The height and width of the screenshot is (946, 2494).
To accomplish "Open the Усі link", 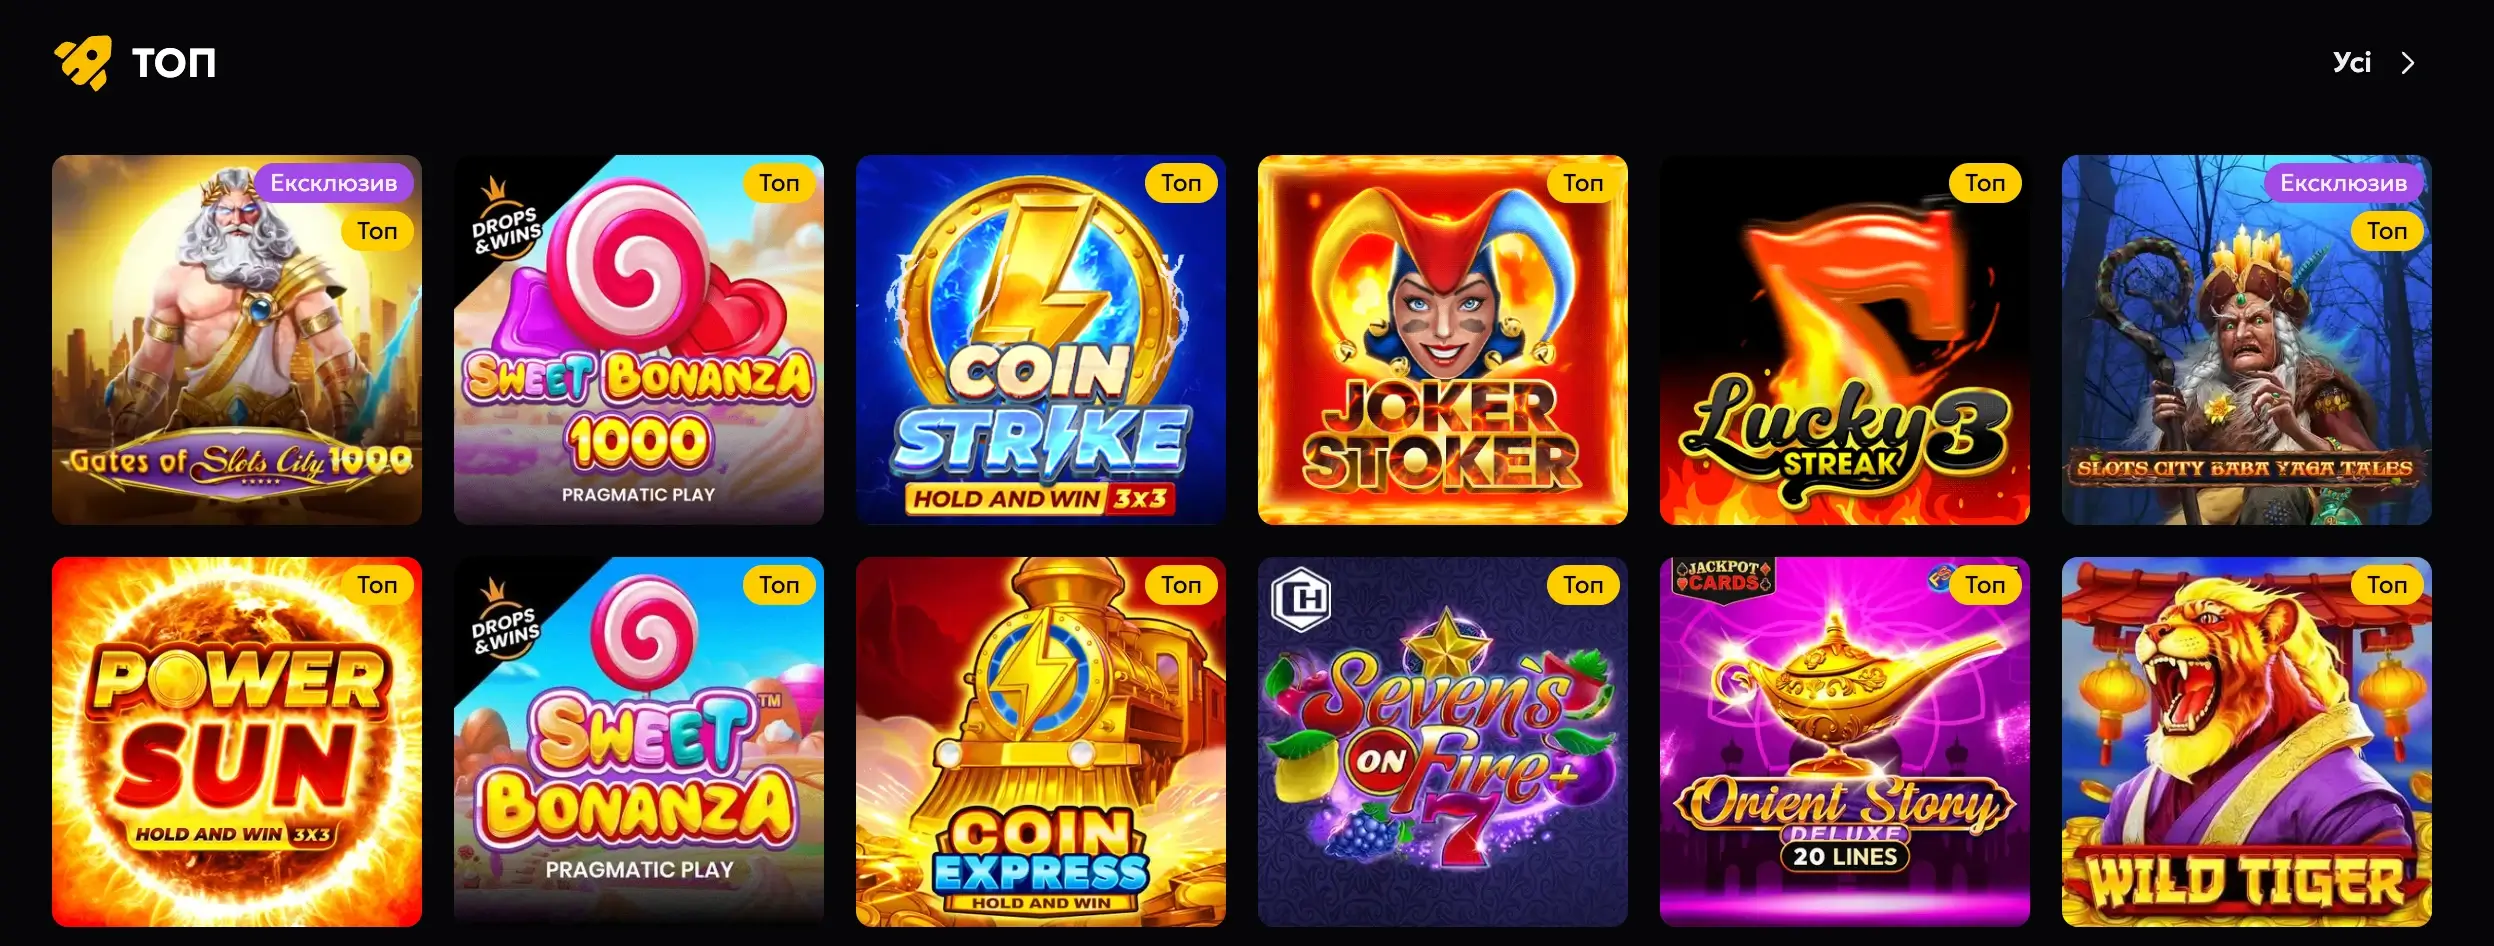I will click(2352, 63).
